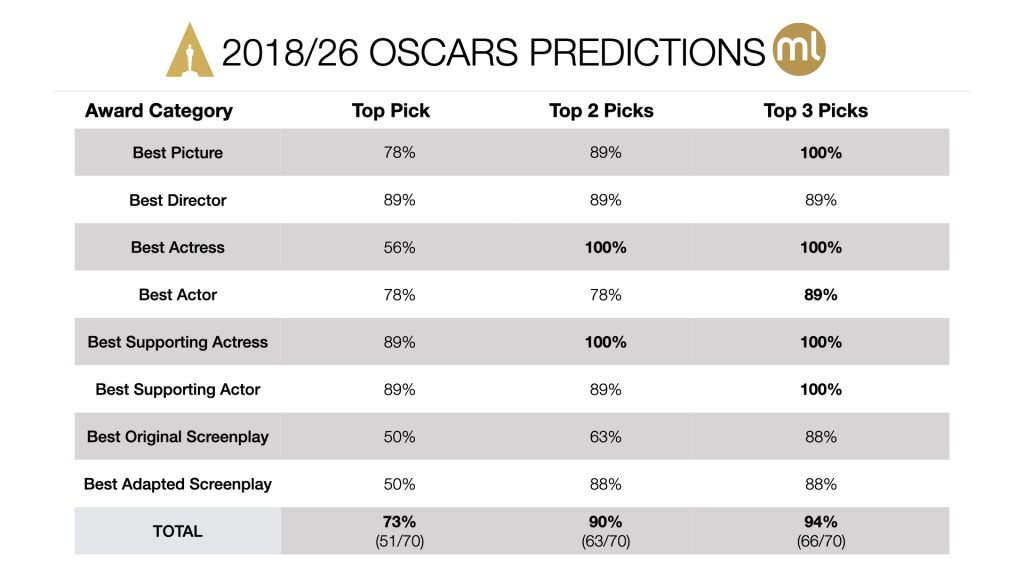Select the Best Picture row label
Viewport: 1024px width, 576px height.
178,153
